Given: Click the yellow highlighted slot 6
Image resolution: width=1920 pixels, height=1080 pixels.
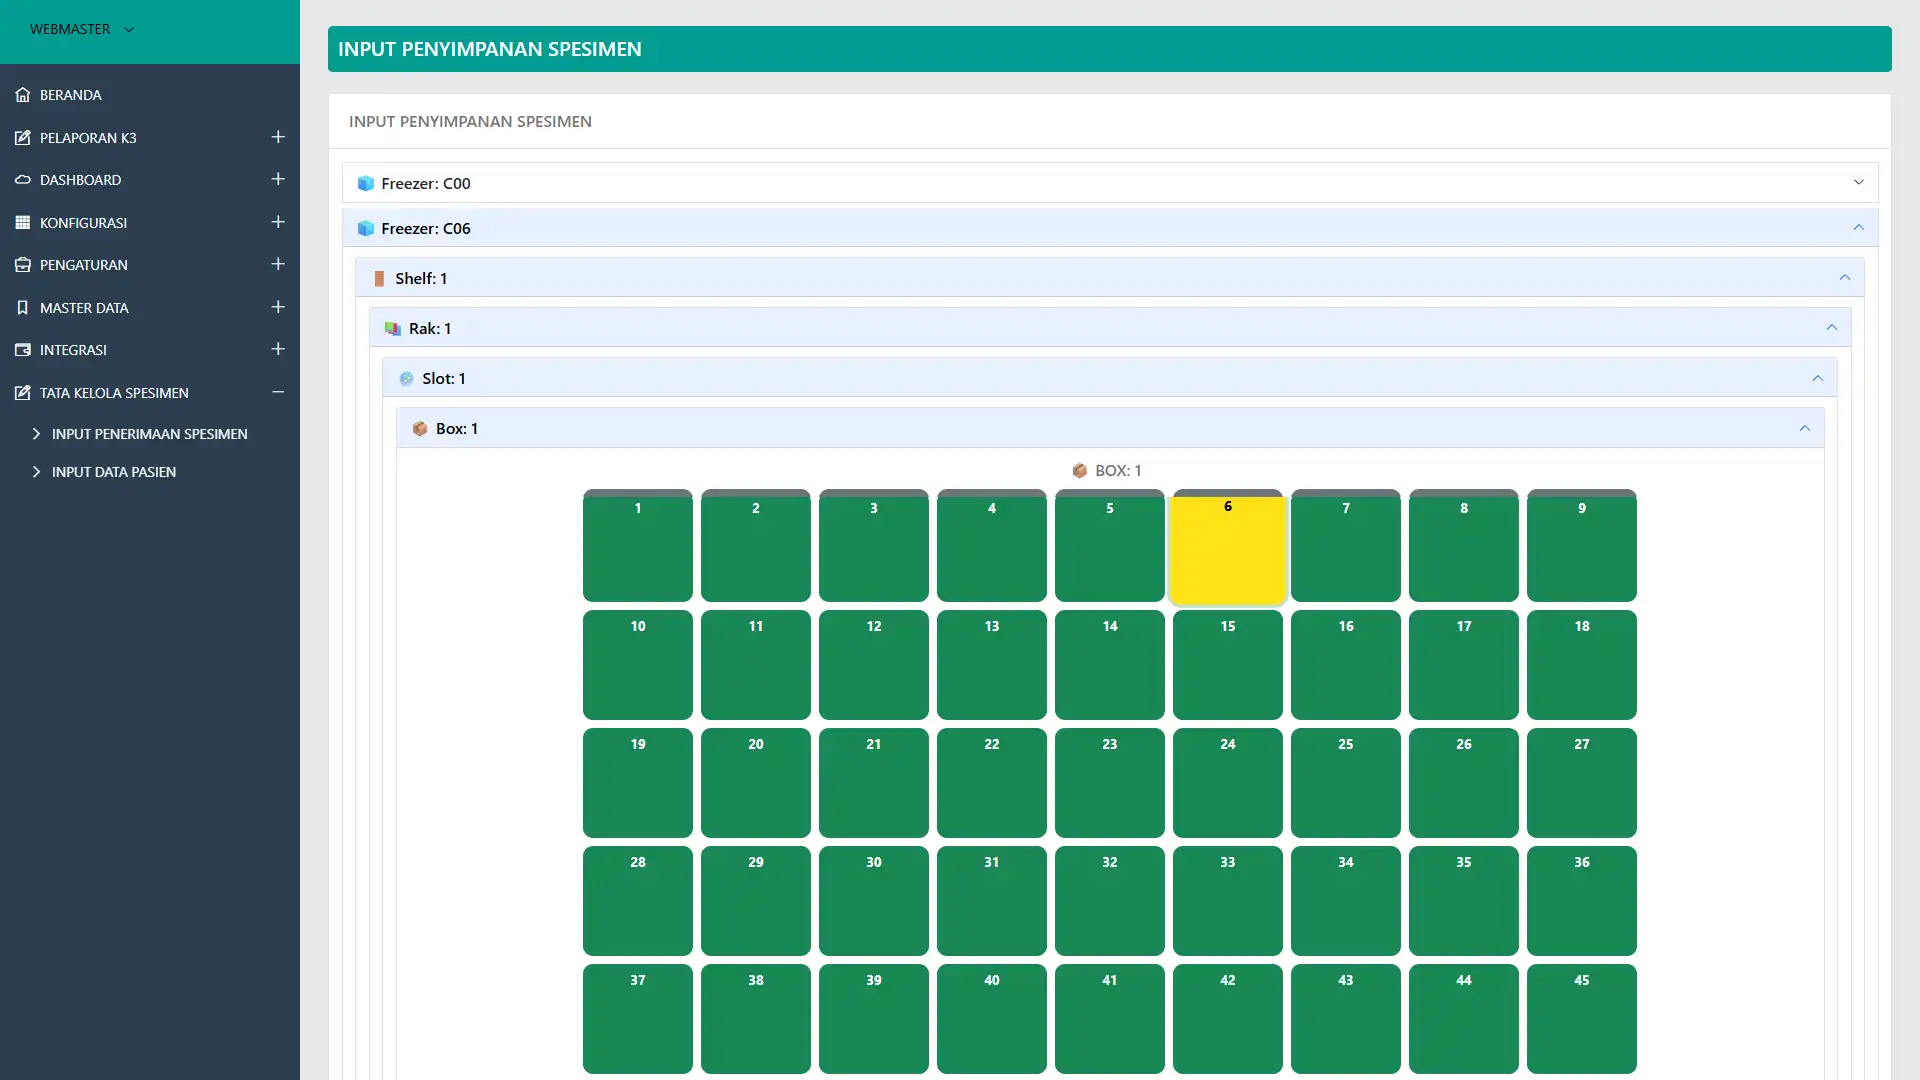Looking at the screenshot, I should [x=1227, y=548].
